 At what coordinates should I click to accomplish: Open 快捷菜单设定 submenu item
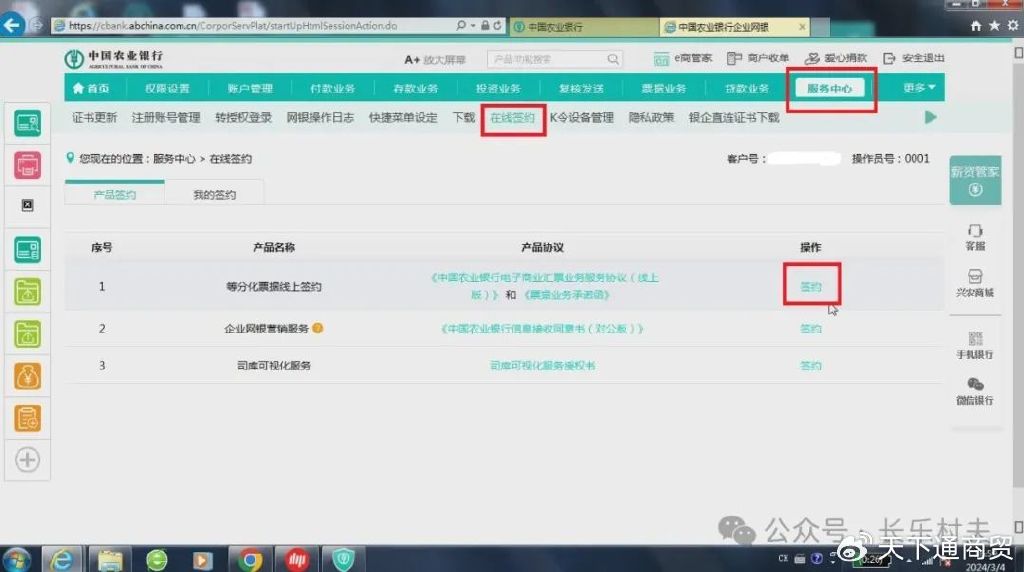pos(403,118)
